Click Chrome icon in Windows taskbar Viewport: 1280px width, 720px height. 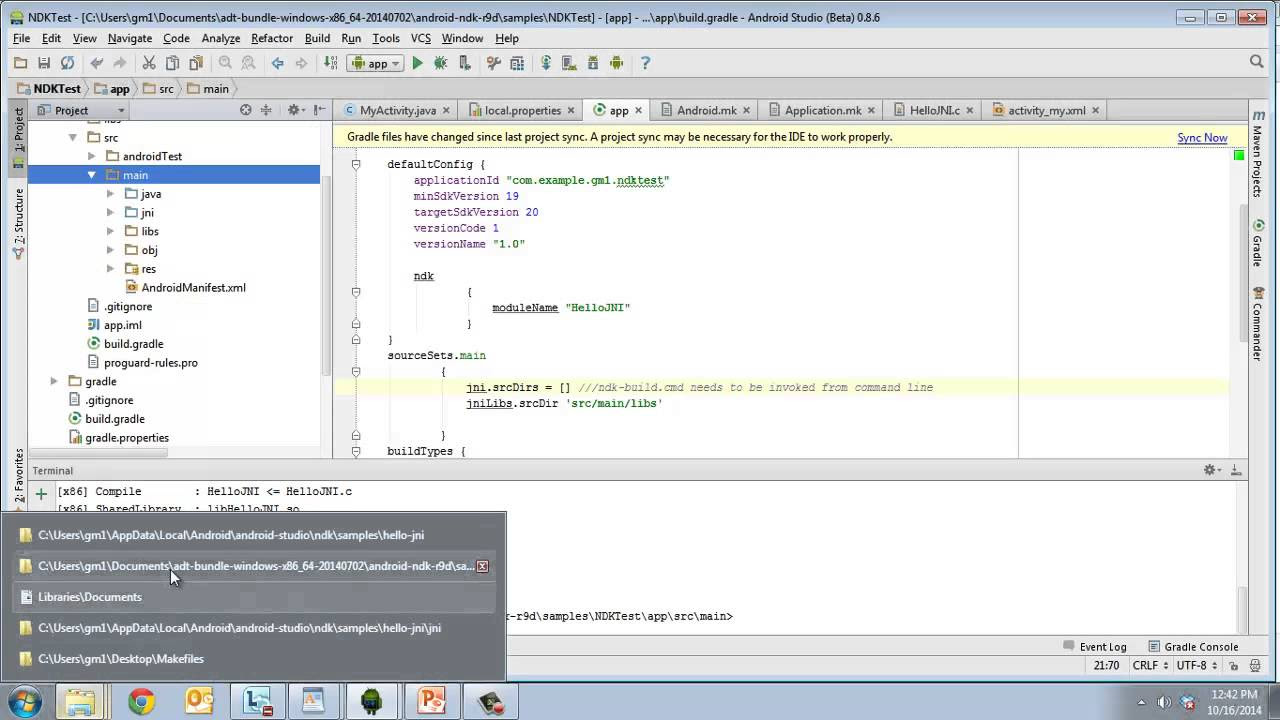click(x=141, y=702)
